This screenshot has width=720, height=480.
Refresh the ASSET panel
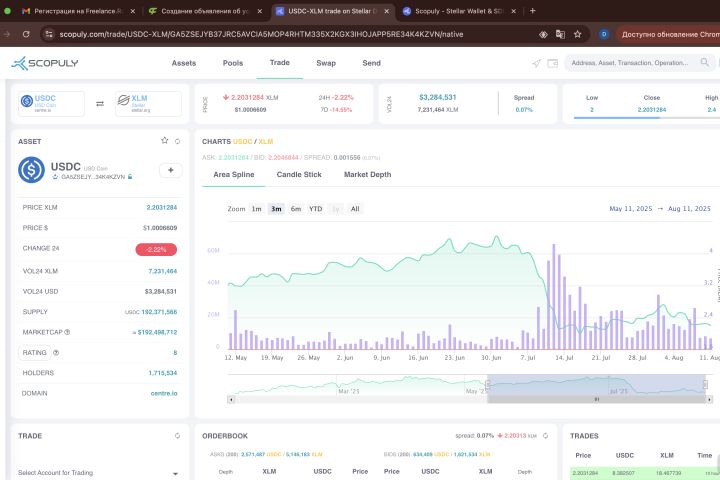(177, 141)
